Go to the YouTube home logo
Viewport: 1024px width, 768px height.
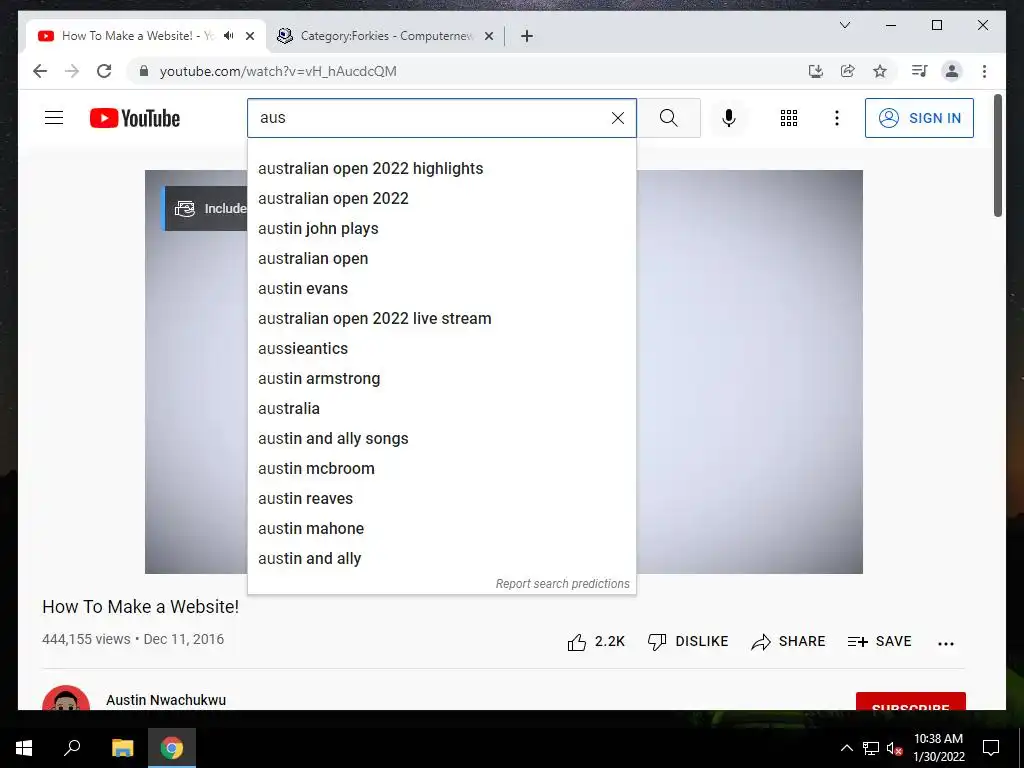pos(135,118)
